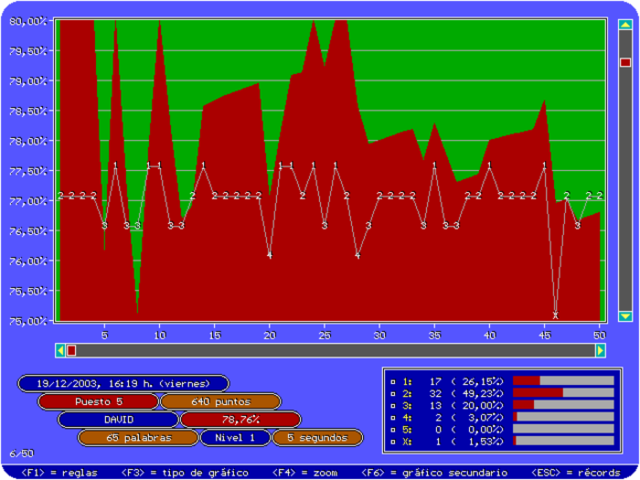Click the 65 palabras badge
Viewport: 640px width, 480px height.
(138, 438)
